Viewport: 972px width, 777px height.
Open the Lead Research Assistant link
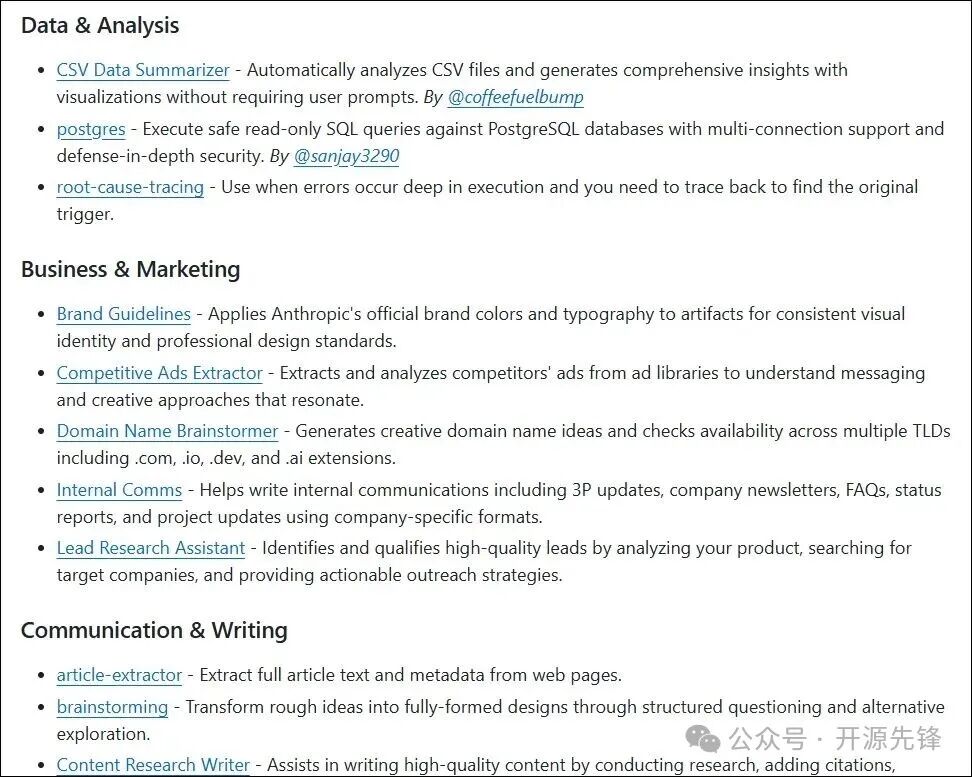point(150,548)
